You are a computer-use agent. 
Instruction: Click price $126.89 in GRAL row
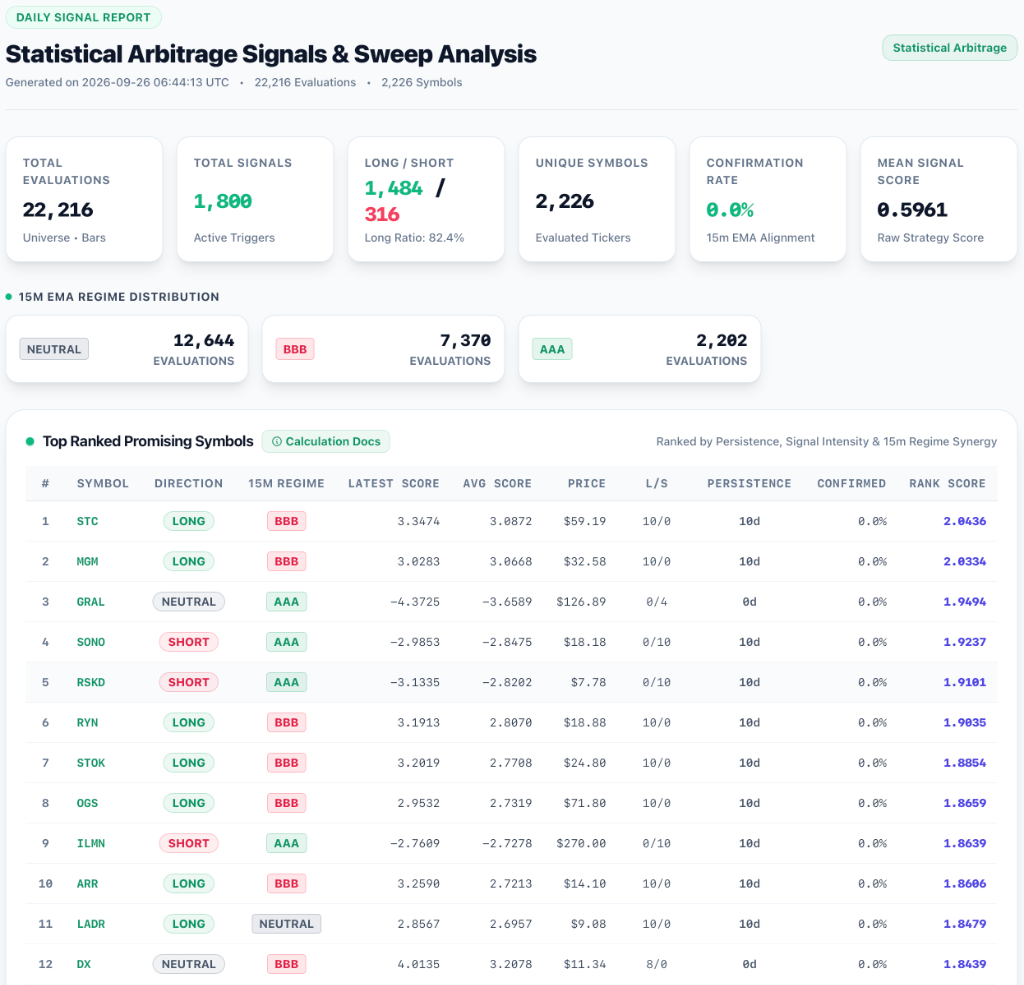581,602
